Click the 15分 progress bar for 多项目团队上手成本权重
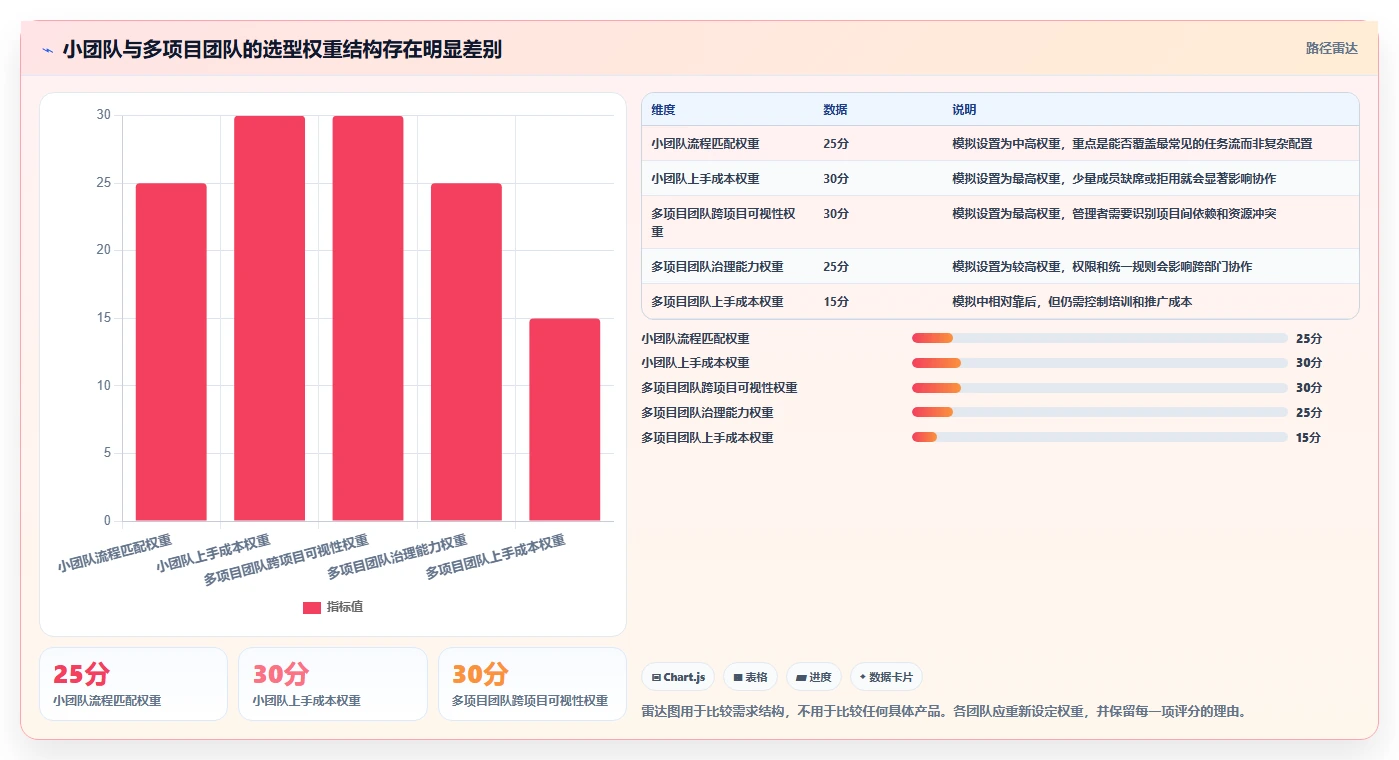This screenshot has width=1399, height=760. point(1099,437)
